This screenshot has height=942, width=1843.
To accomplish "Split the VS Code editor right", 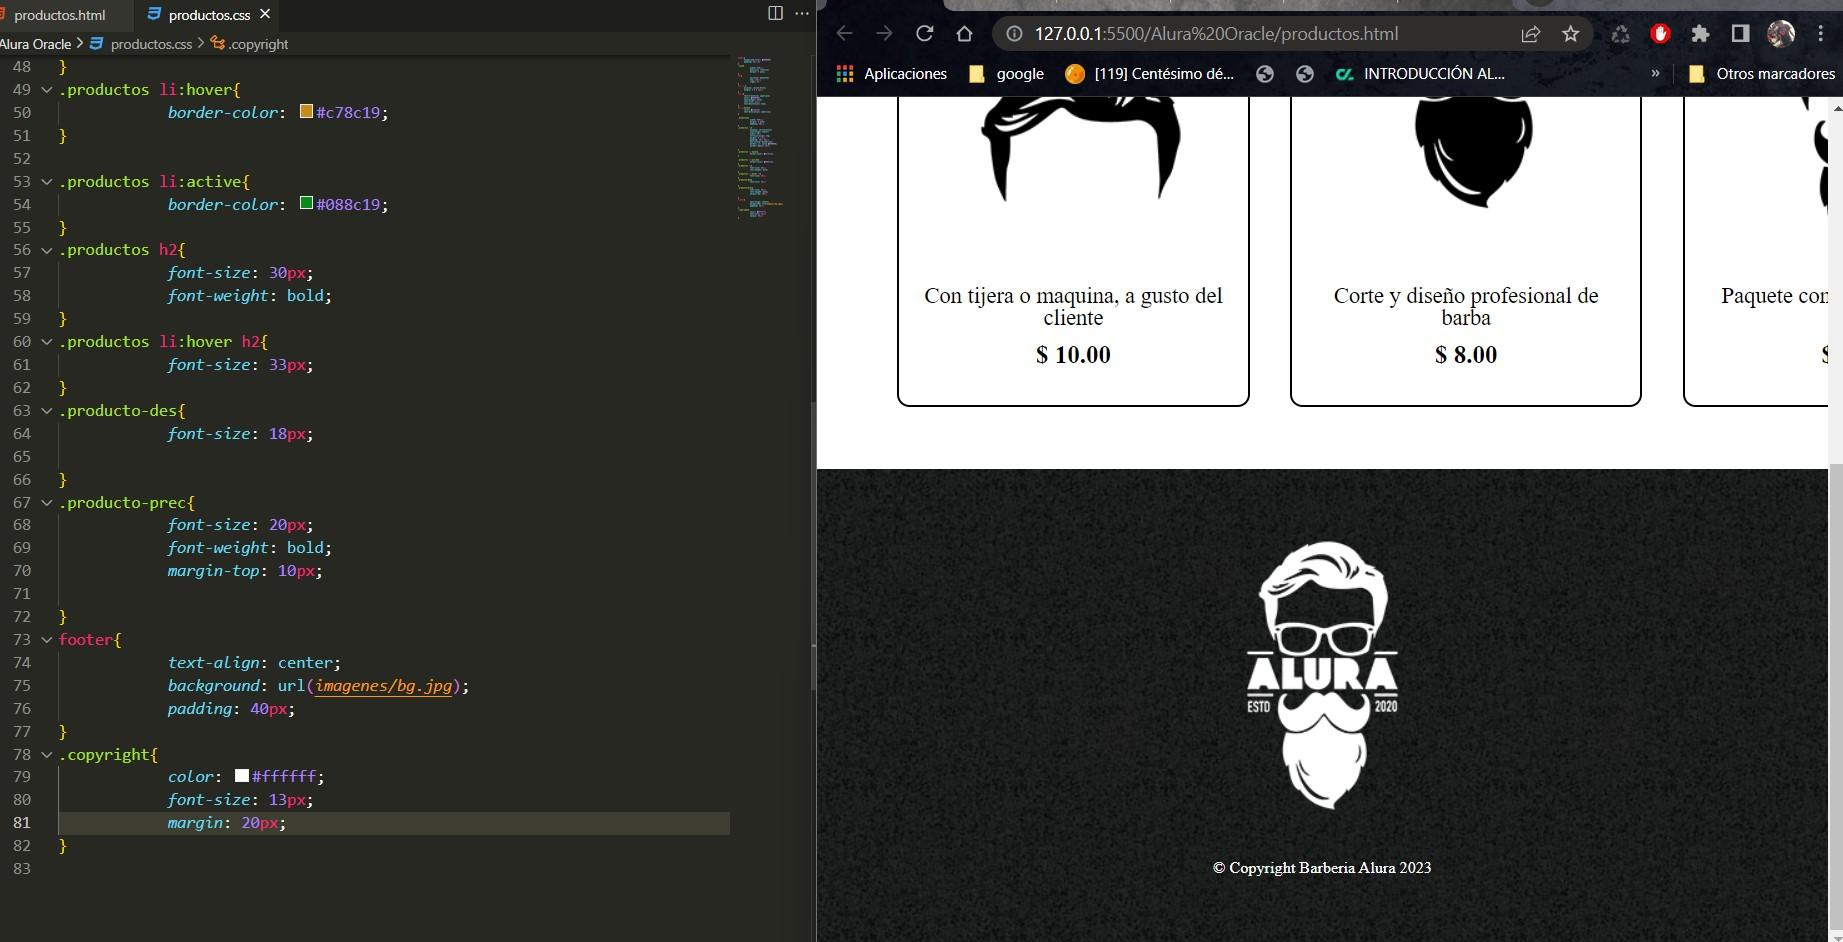I will [775, 13].
